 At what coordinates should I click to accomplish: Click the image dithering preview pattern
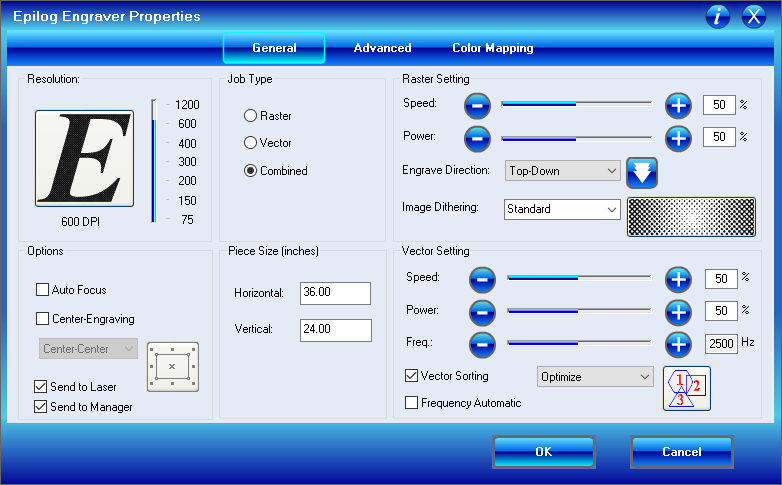691,217
